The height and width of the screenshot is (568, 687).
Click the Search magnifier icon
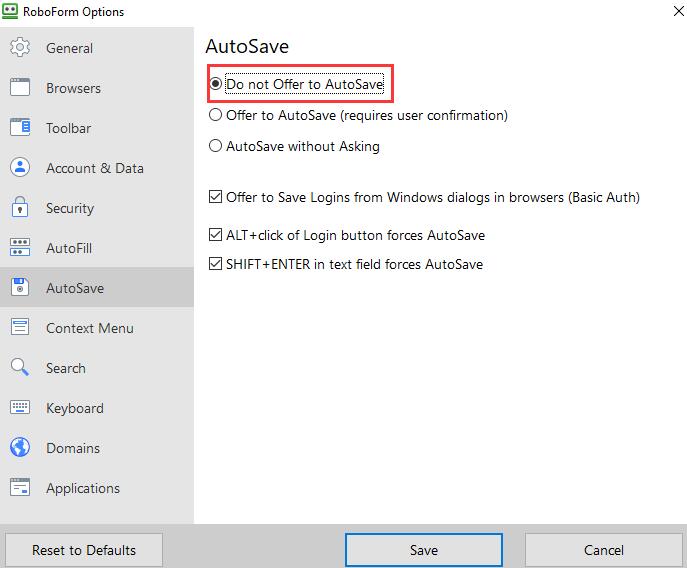point(20,368)
